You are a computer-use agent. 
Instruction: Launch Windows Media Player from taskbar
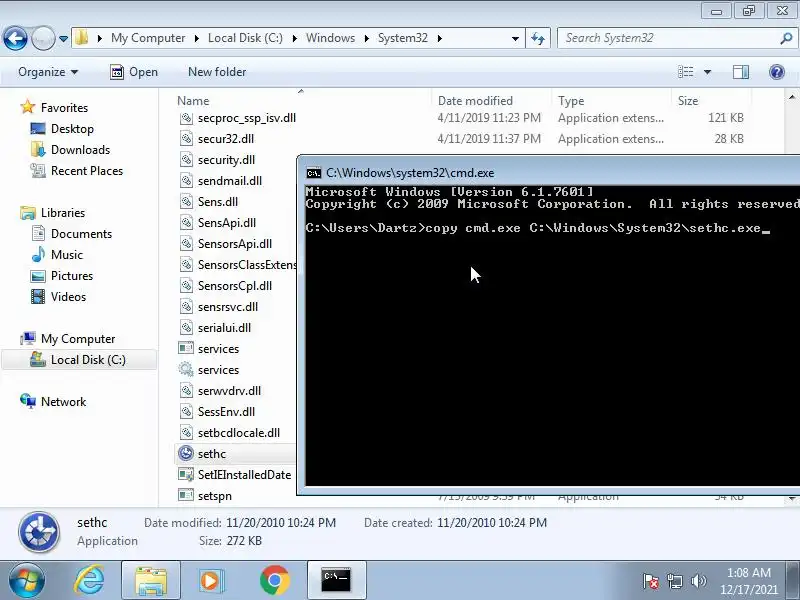click(211, 581)
